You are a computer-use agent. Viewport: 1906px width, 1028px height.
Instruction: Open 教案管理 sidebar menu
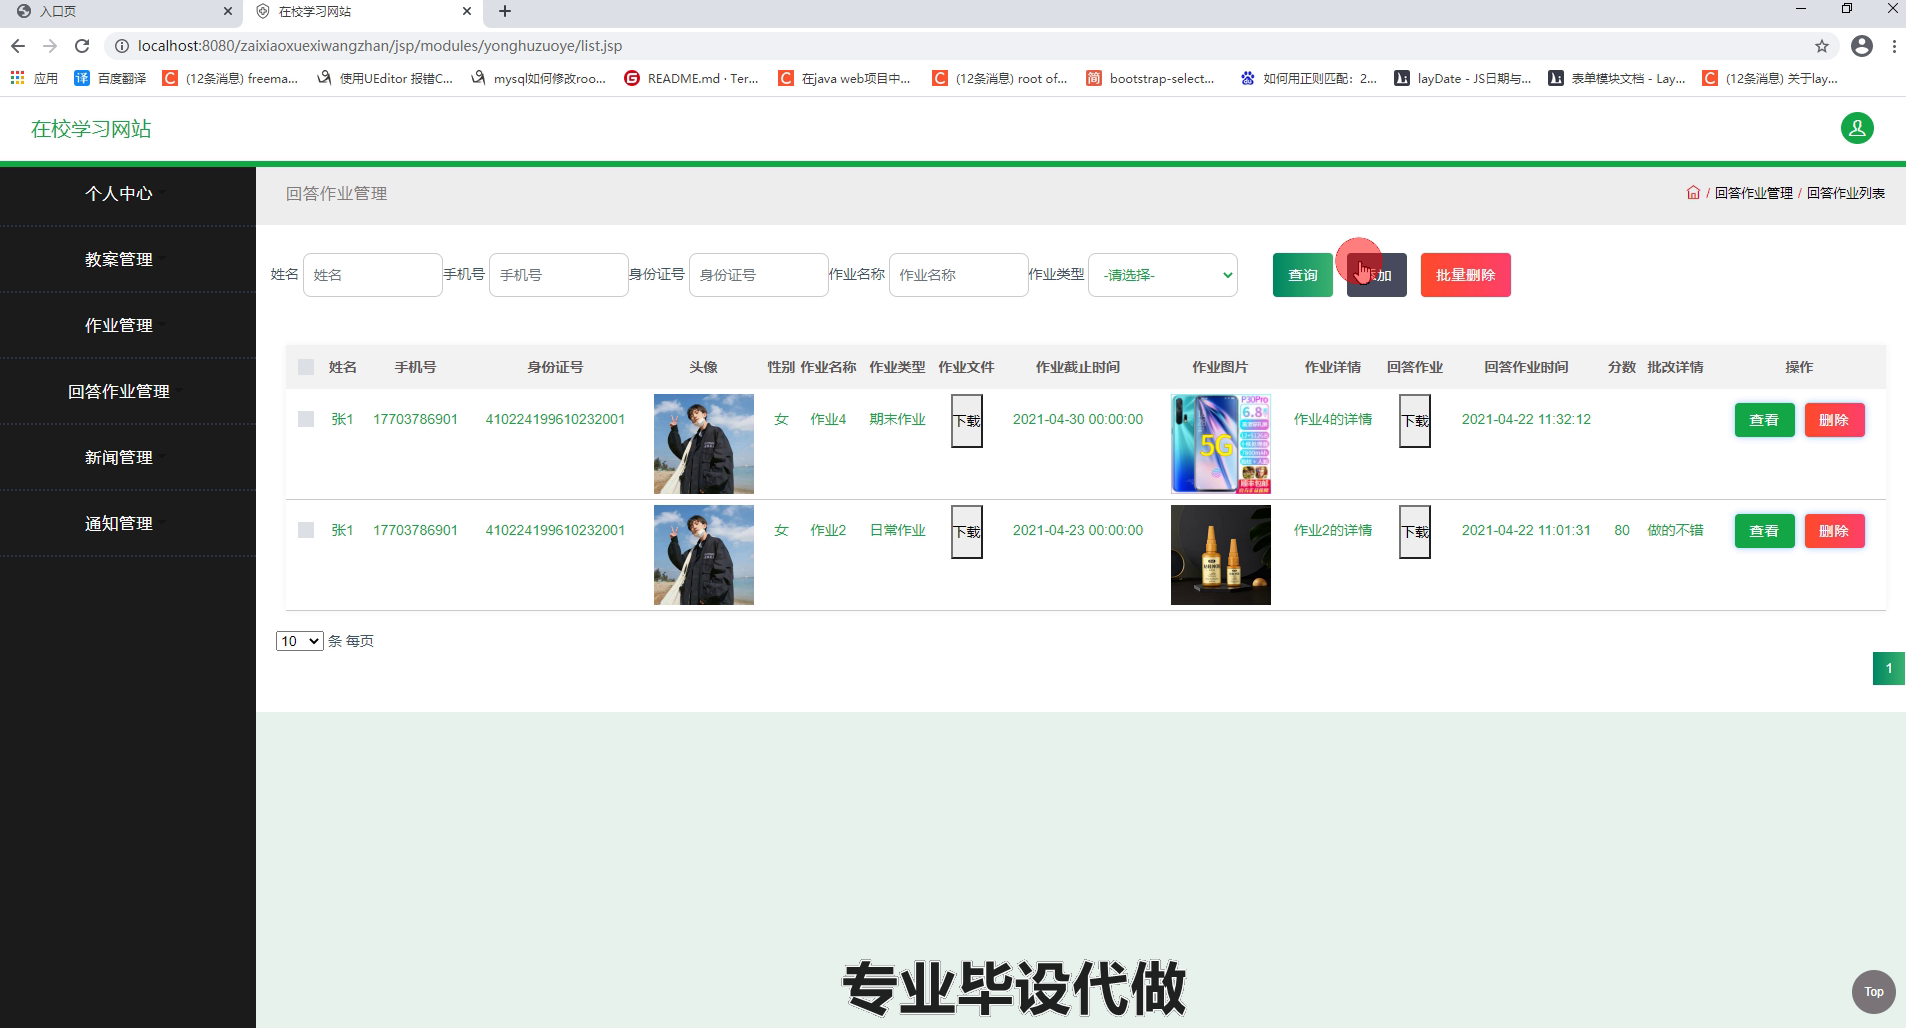(119, 259)
